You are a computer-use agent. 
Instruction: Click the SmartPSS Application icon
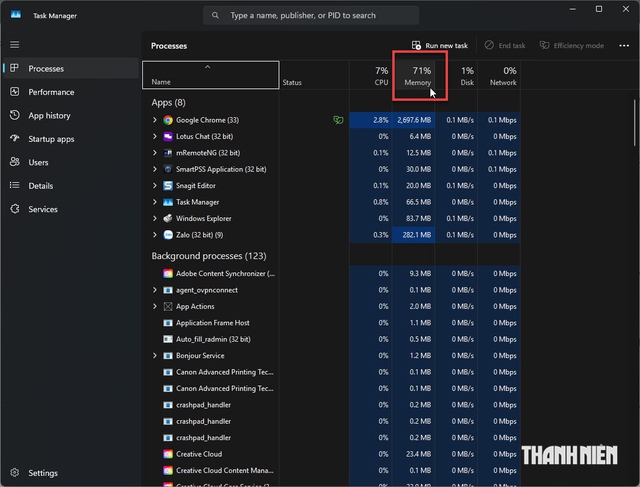[x=168, y=169]
